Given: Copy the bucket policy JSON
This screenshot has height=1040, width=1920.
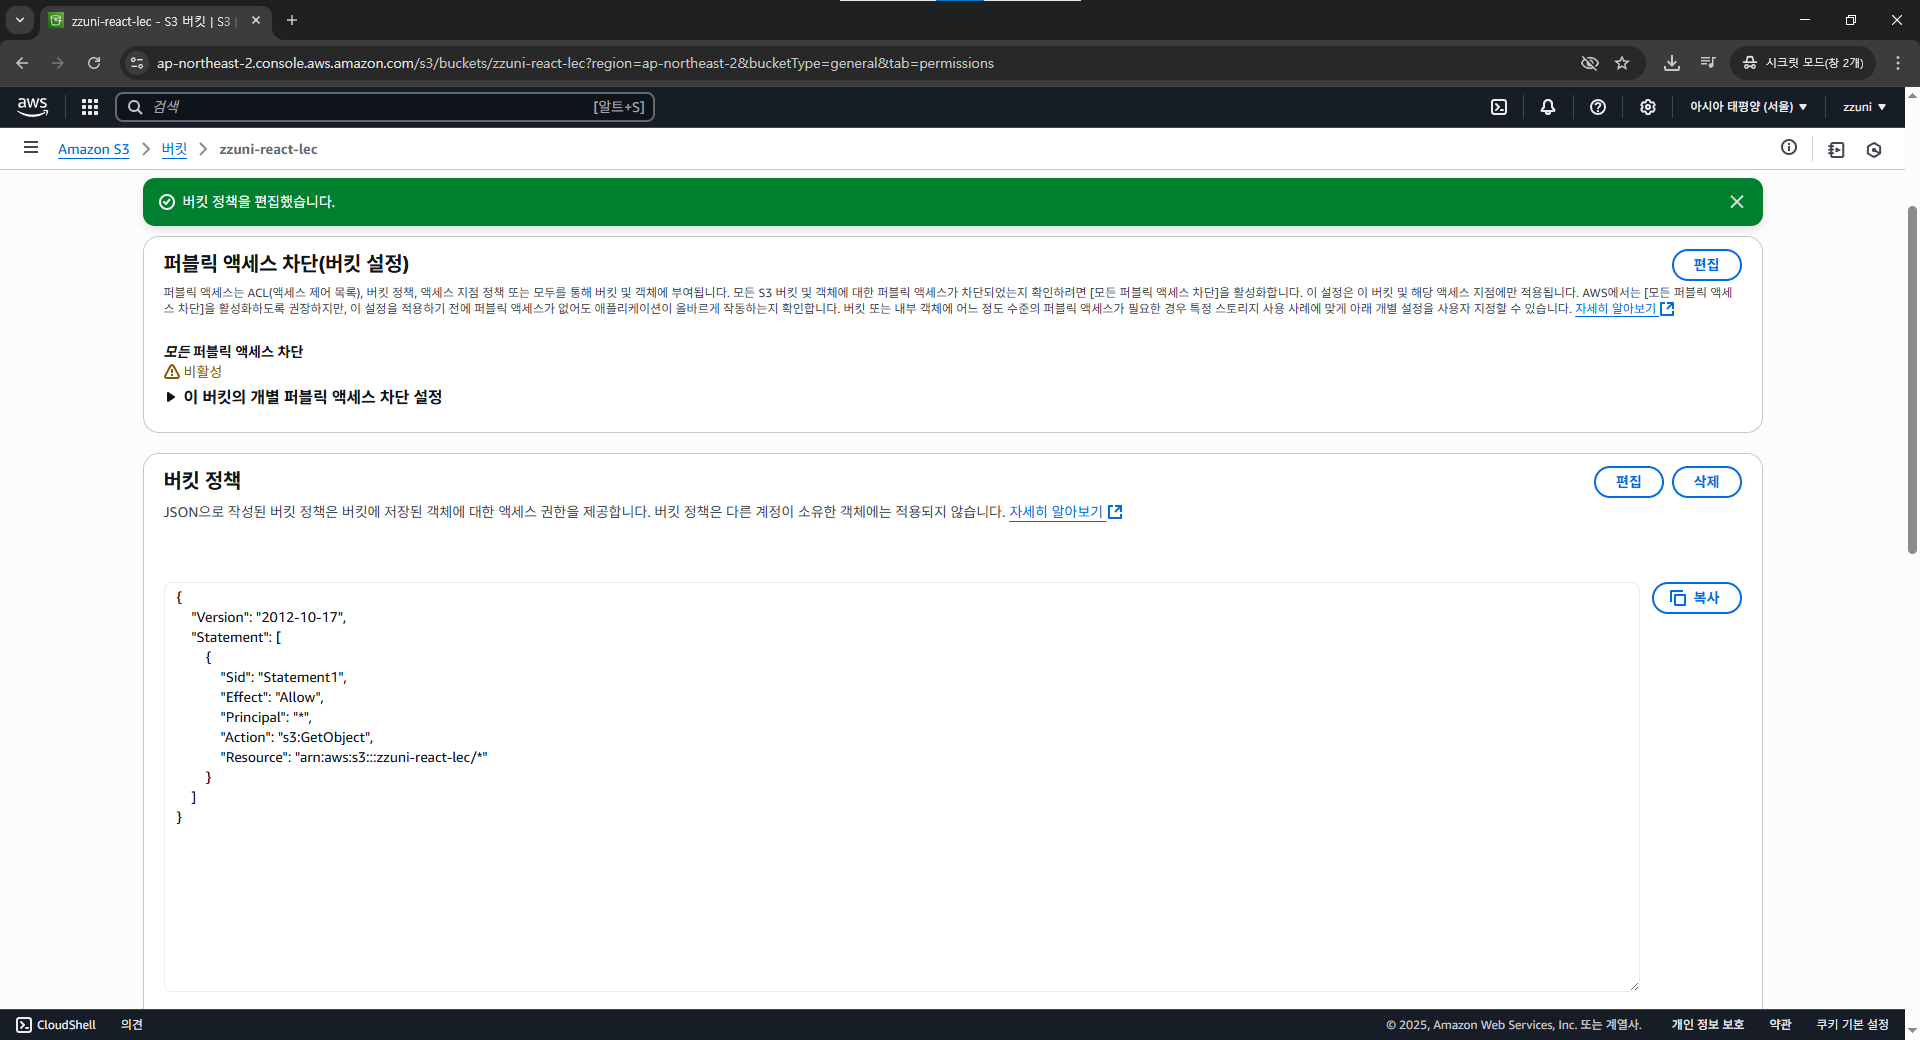Looking at the screenshot, I should 1696,598.
